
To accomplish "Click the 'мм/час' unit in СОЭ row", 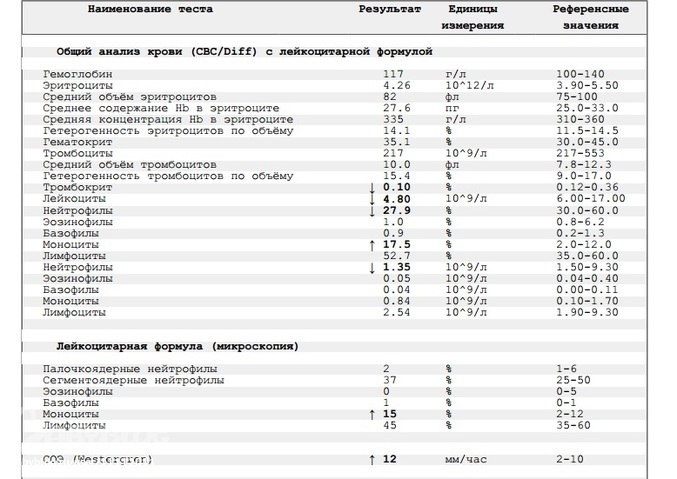I will [465, 459].
